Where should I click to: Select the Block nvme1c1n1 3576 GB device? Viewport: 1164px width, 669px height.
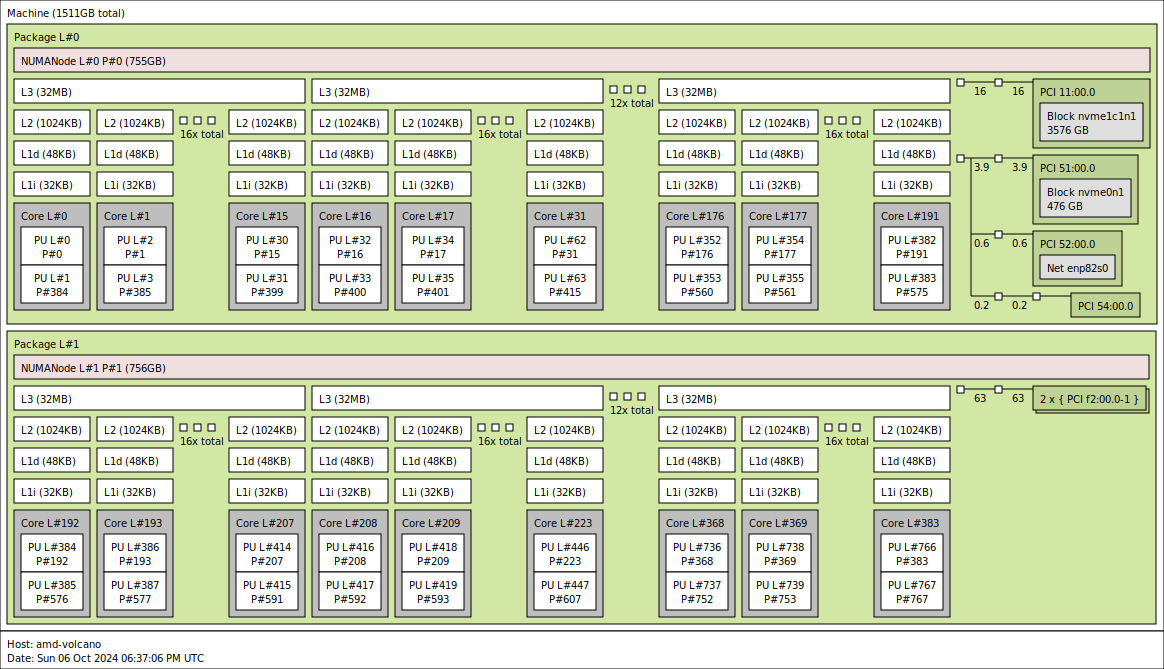point(1091,123)
